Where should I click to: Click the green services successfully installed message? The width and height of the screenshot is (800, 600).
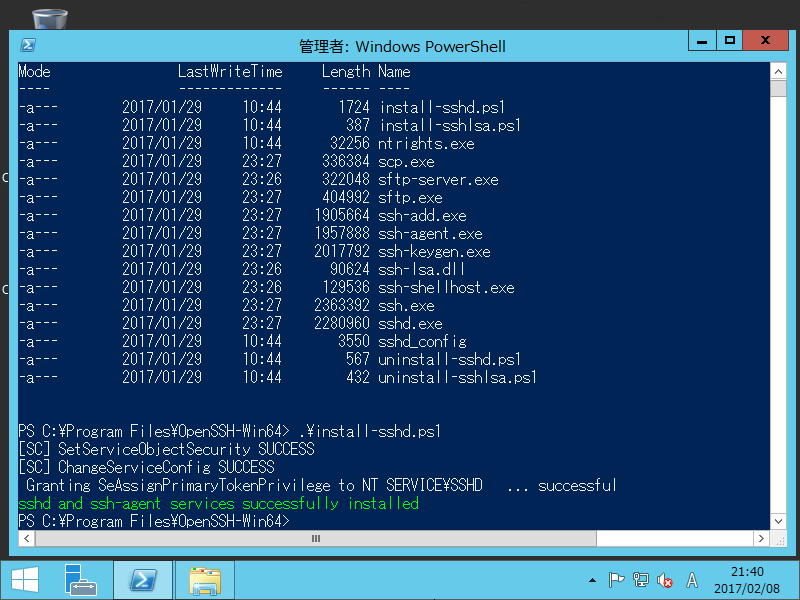[x=218, y=504]
